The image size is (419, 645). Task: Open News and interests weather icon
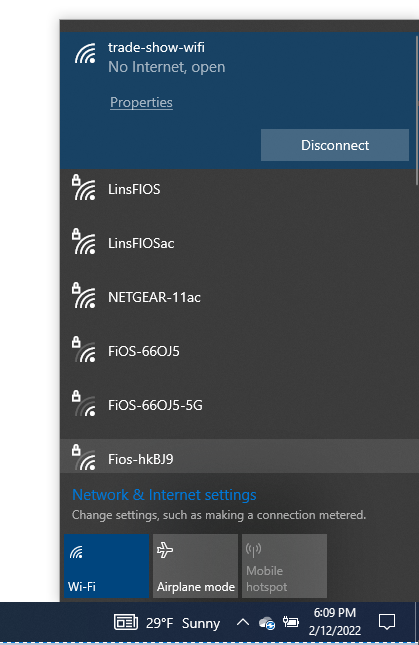(x=126, y=622)
